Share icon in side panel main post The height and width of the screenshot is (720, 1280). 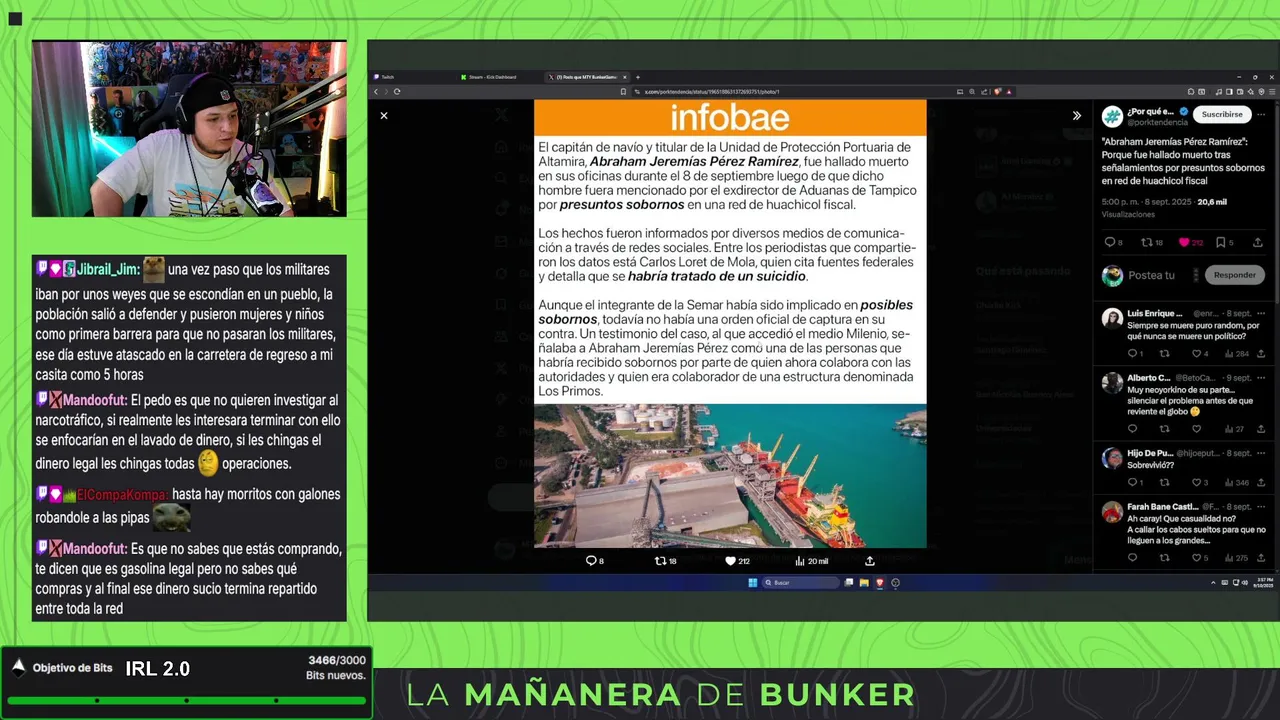pos(1258,242)
